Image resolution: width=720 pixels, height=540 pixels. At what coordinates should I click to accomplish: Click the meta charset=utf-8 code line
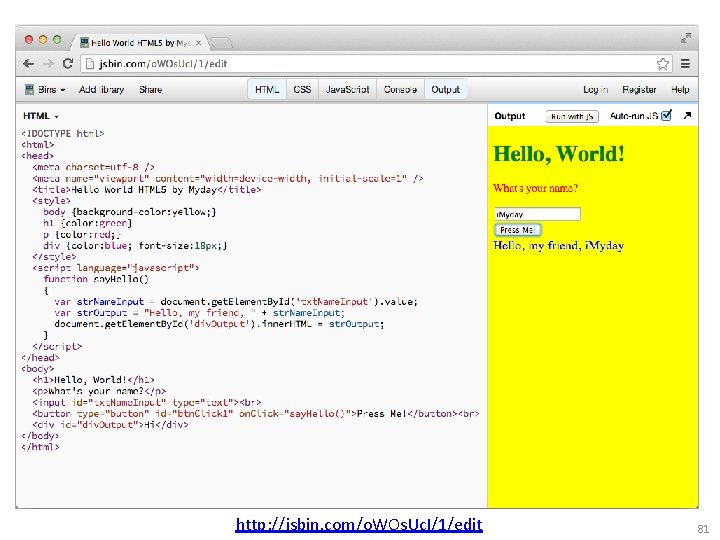click(93, 167)
